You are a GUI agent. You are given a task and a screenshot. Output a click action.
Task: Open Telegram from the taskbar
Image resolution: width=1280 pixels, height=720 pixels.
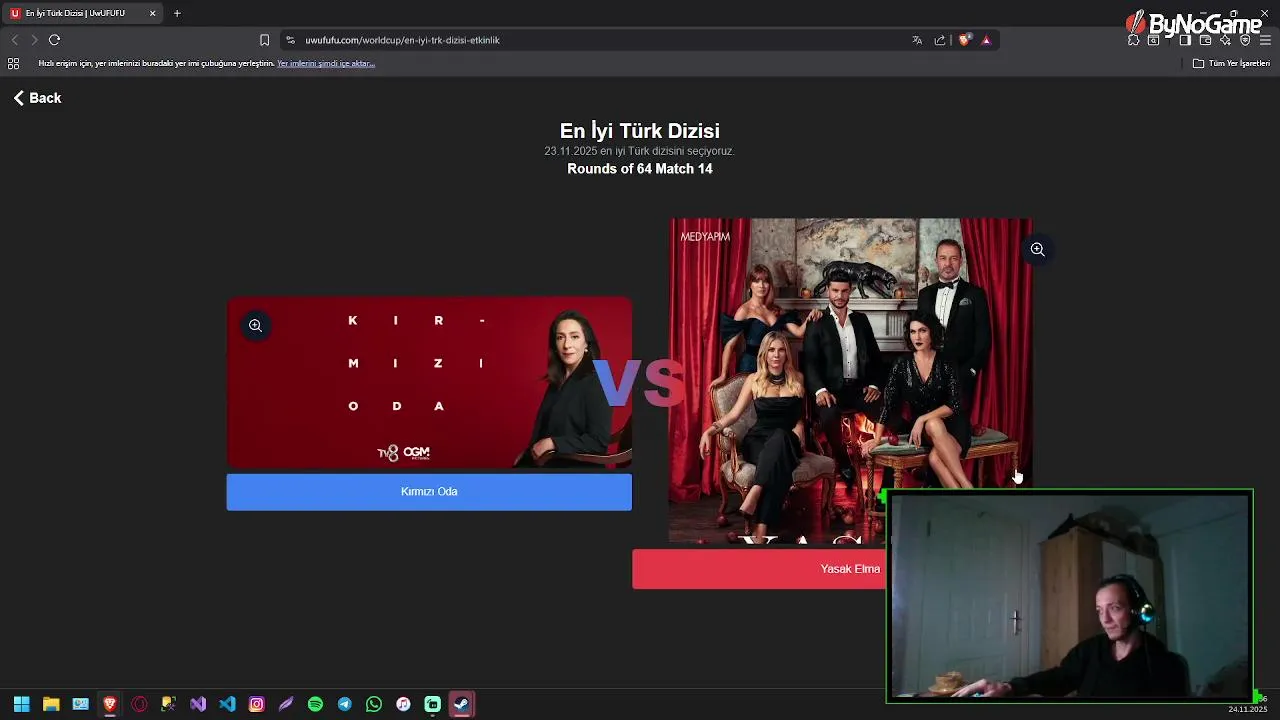tap(345, 704)
